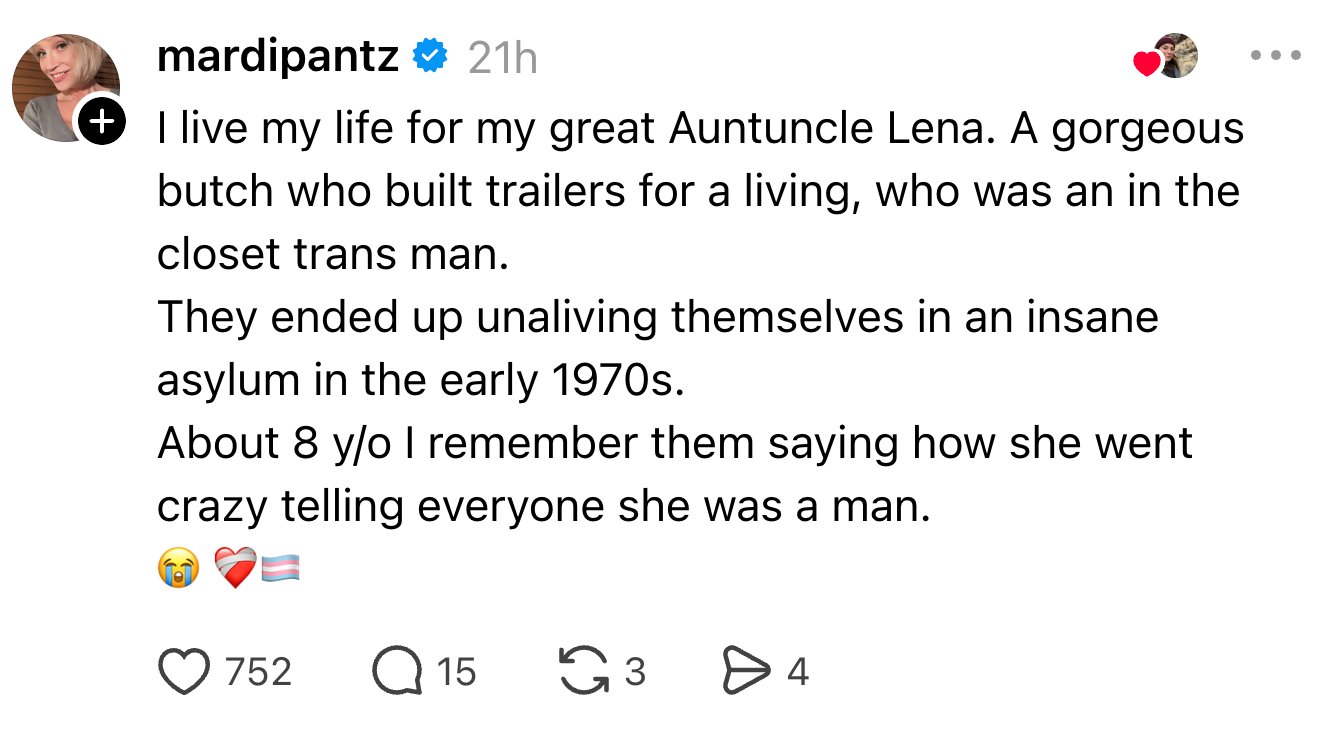Open replies via the comment bubble icon

(x=397, y=672)
